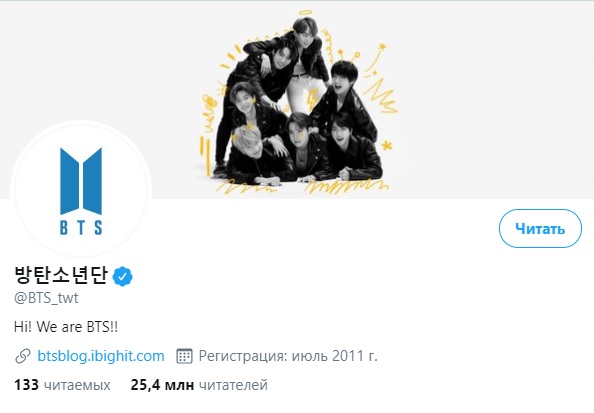This screenshot has height=413, width=594.
Task: Follow the account with Читать button
Action: point(540,228)
